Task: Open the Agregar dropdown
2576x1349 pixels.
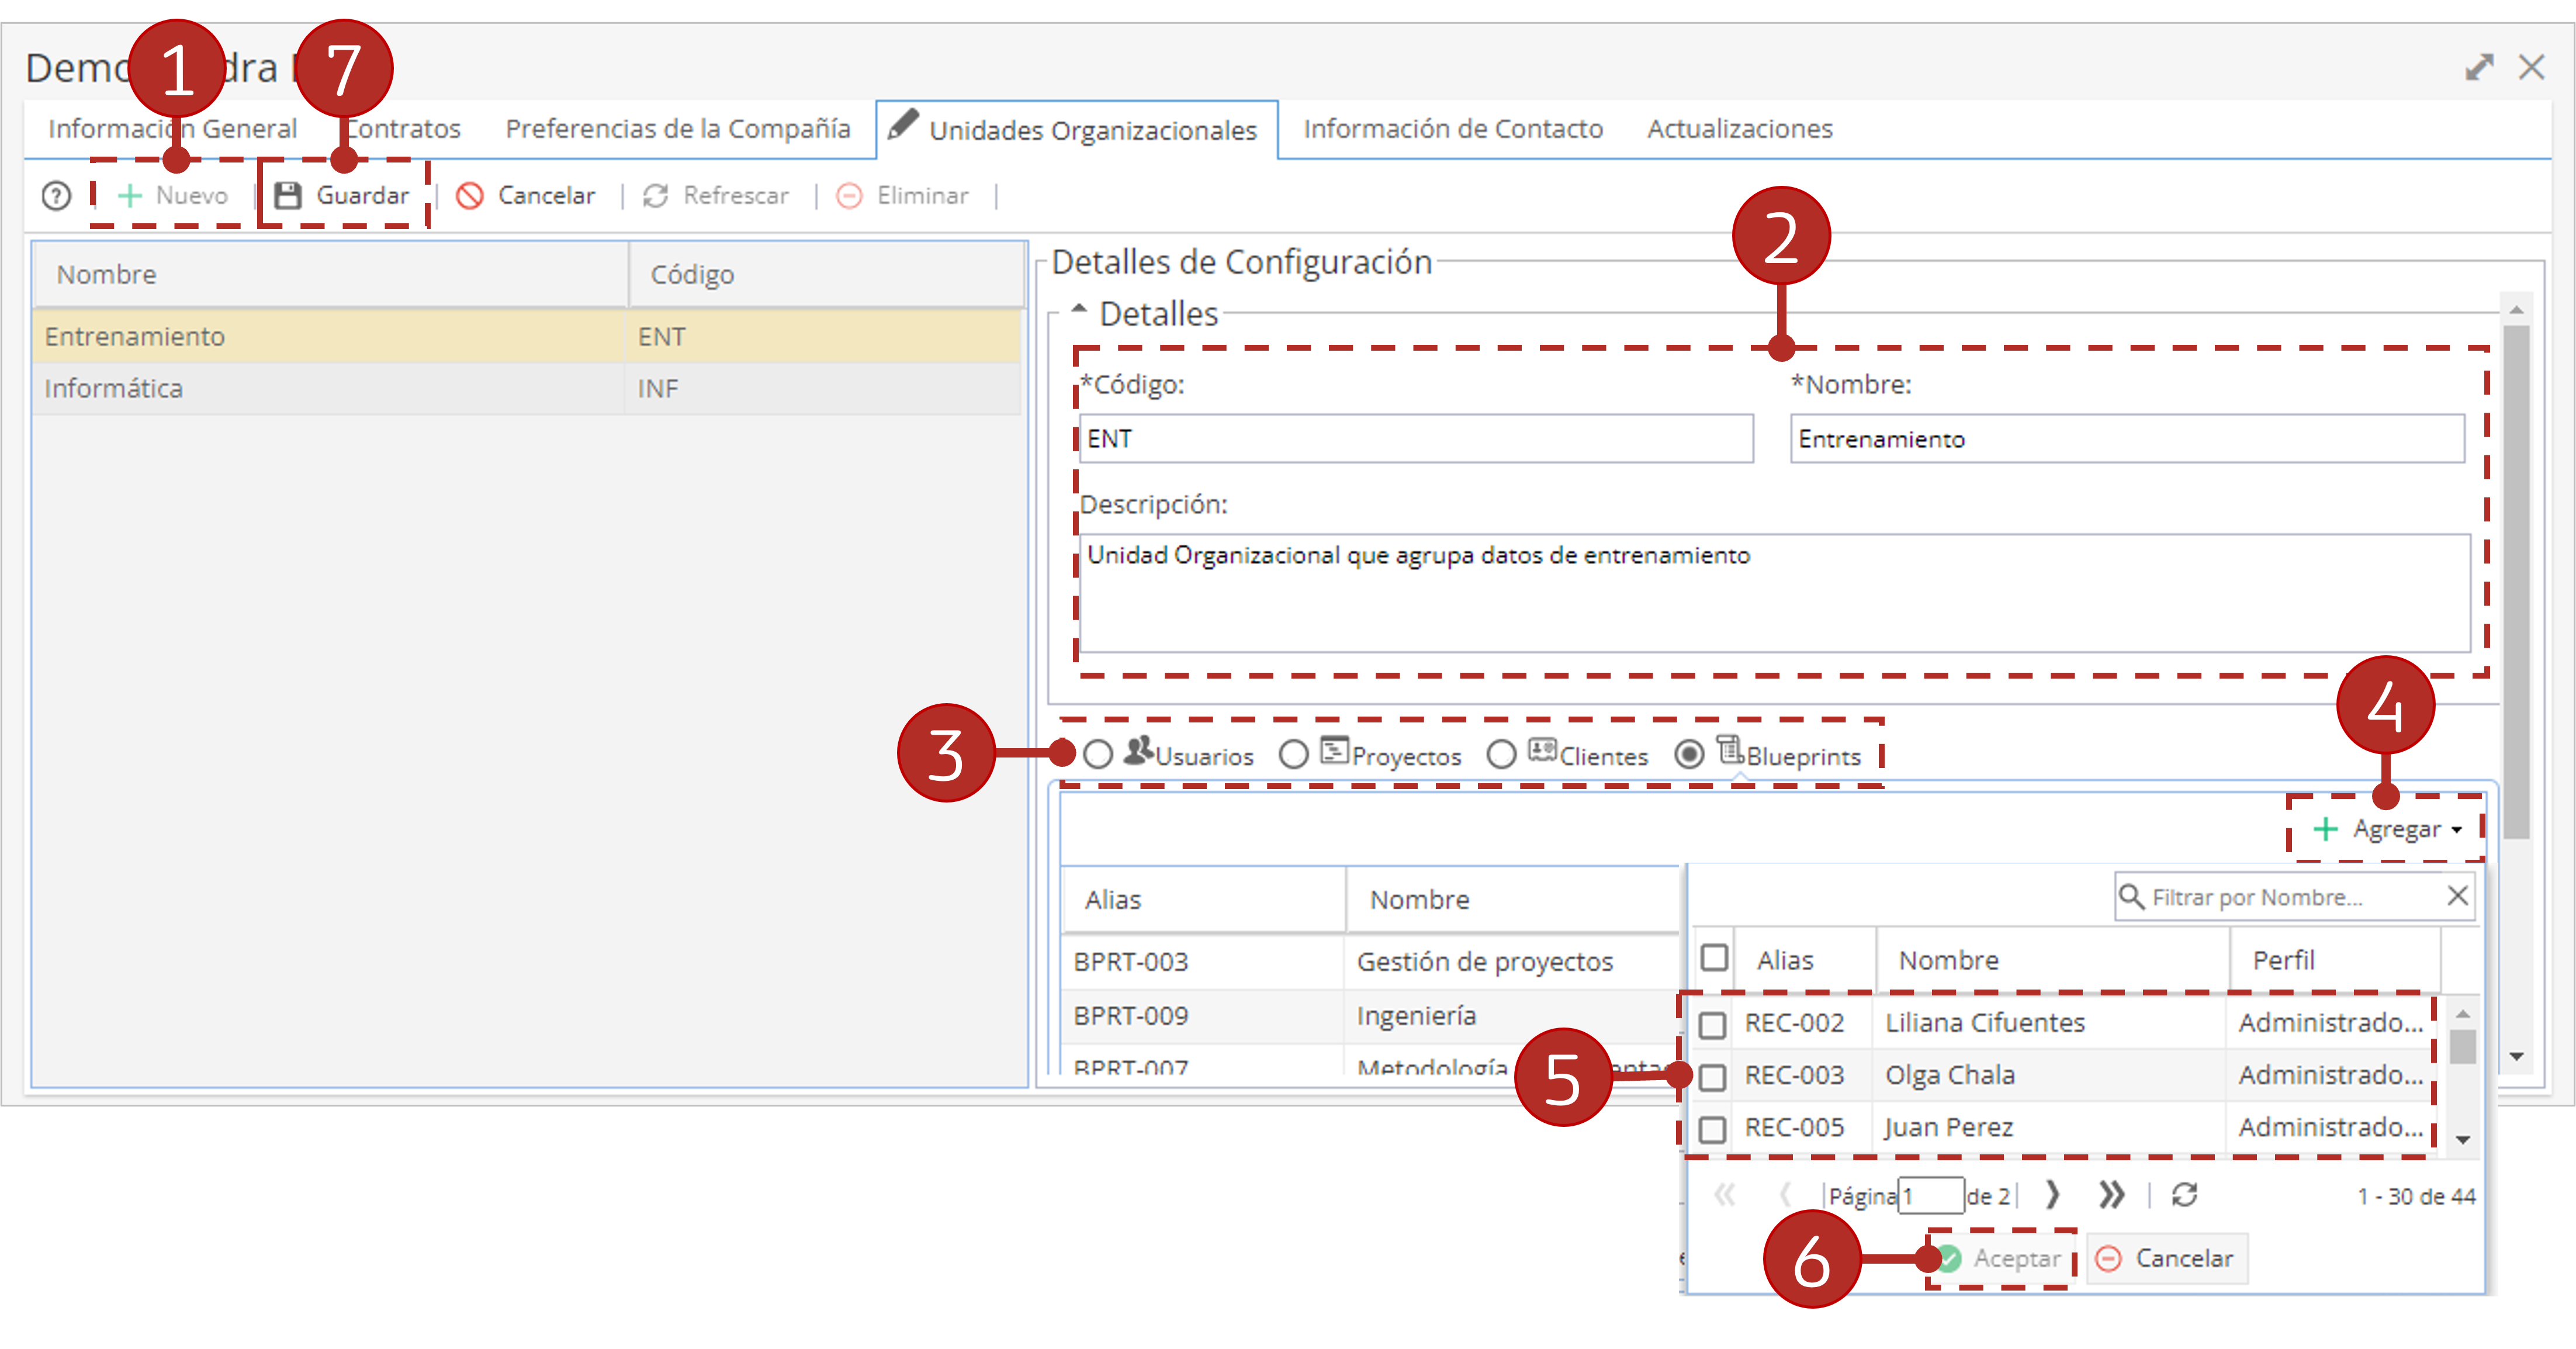Action: pyautogui.click(x=2387, y=829)
